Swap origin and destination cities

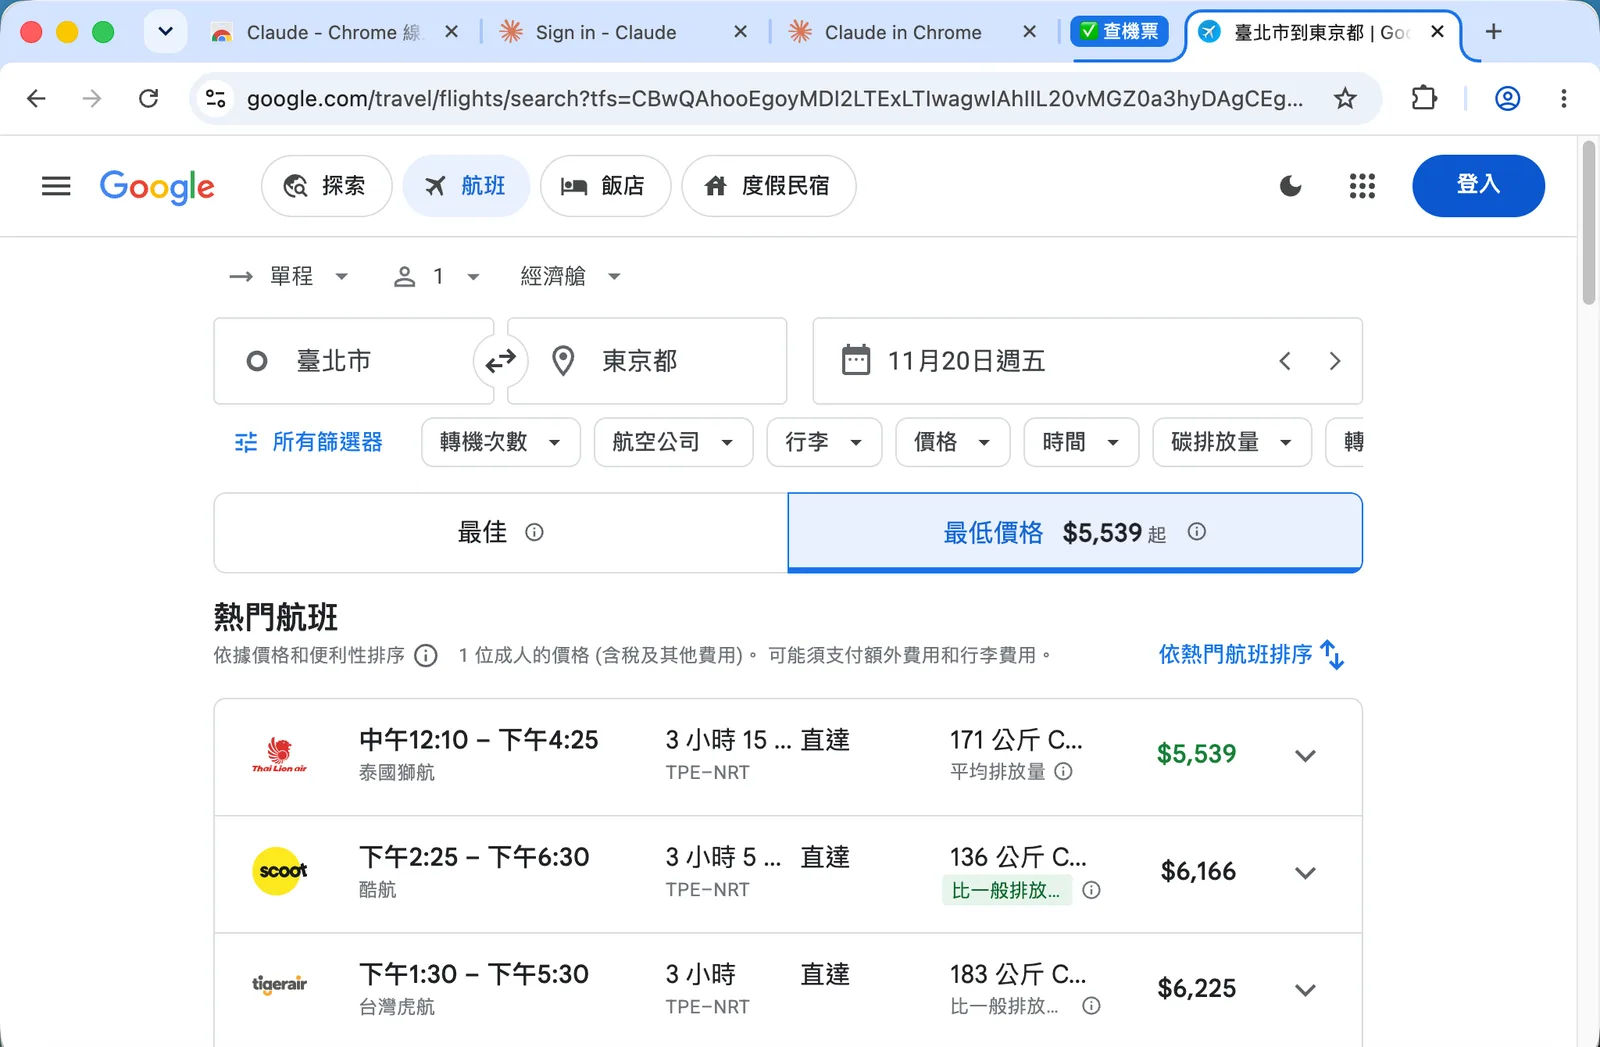click(x=500, y=361)
